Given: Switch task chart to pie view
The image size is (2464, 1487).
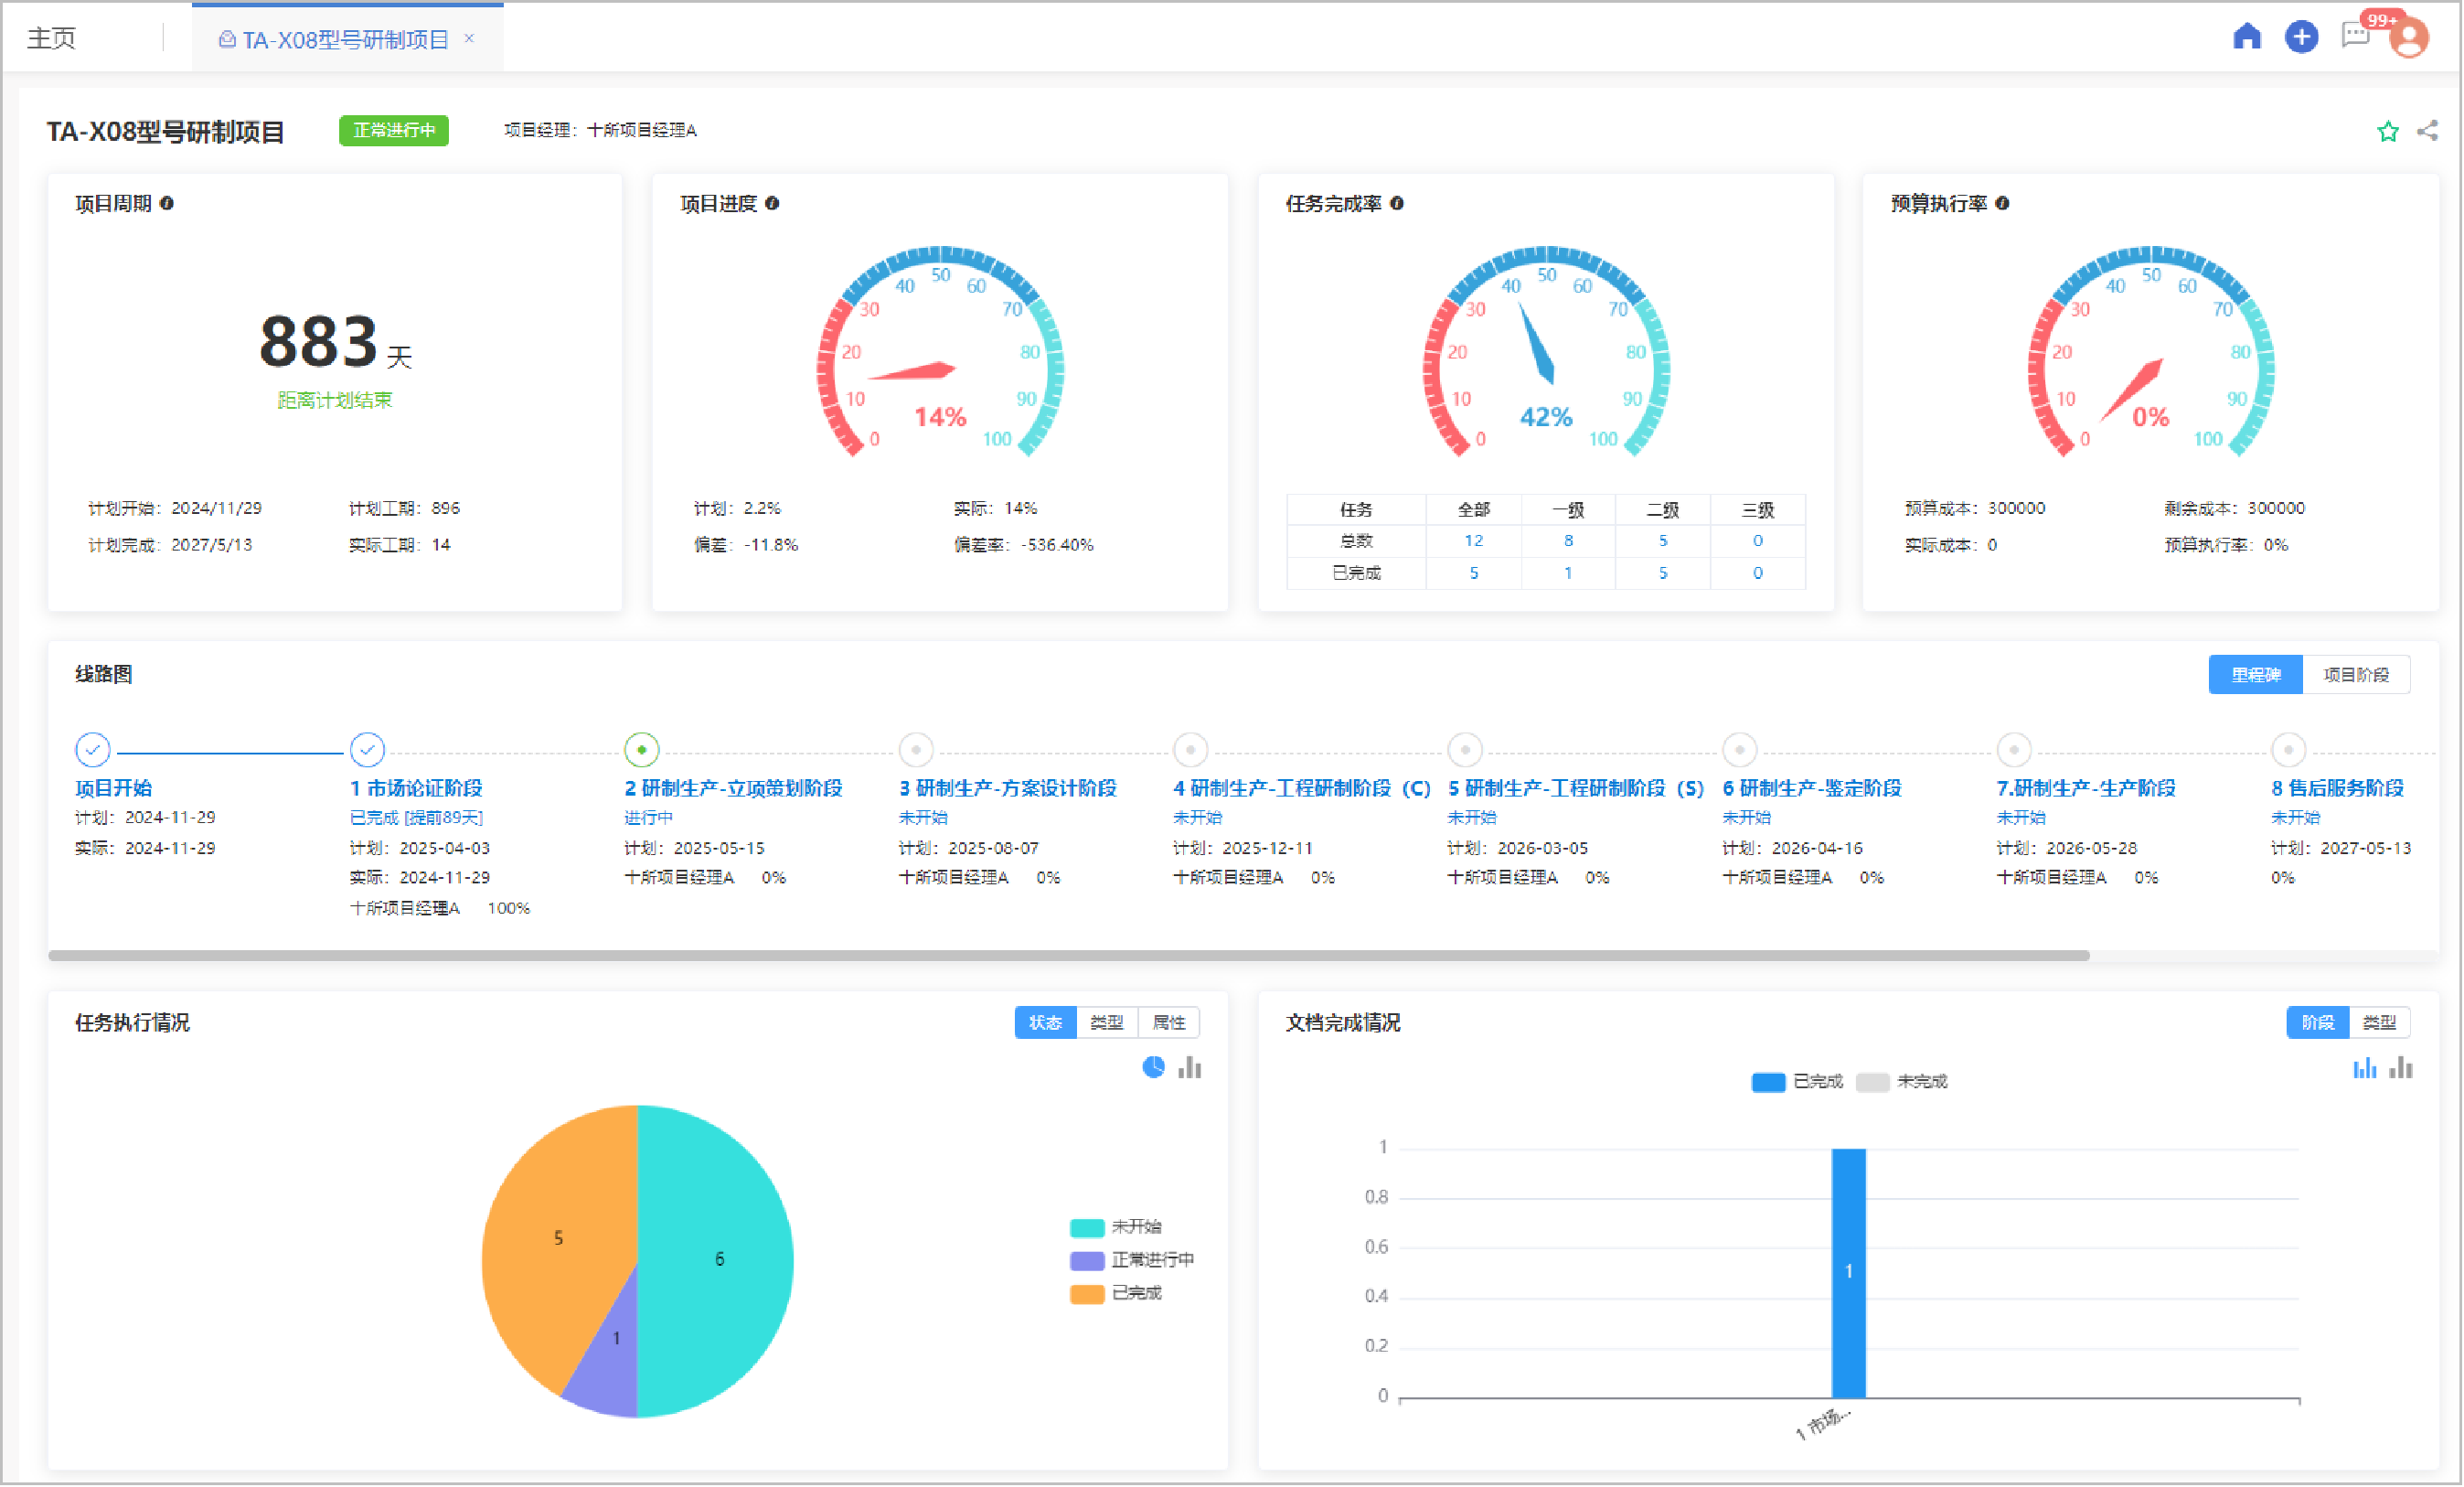Looking at the screenshot, I should click(x=1153, y=1068).
